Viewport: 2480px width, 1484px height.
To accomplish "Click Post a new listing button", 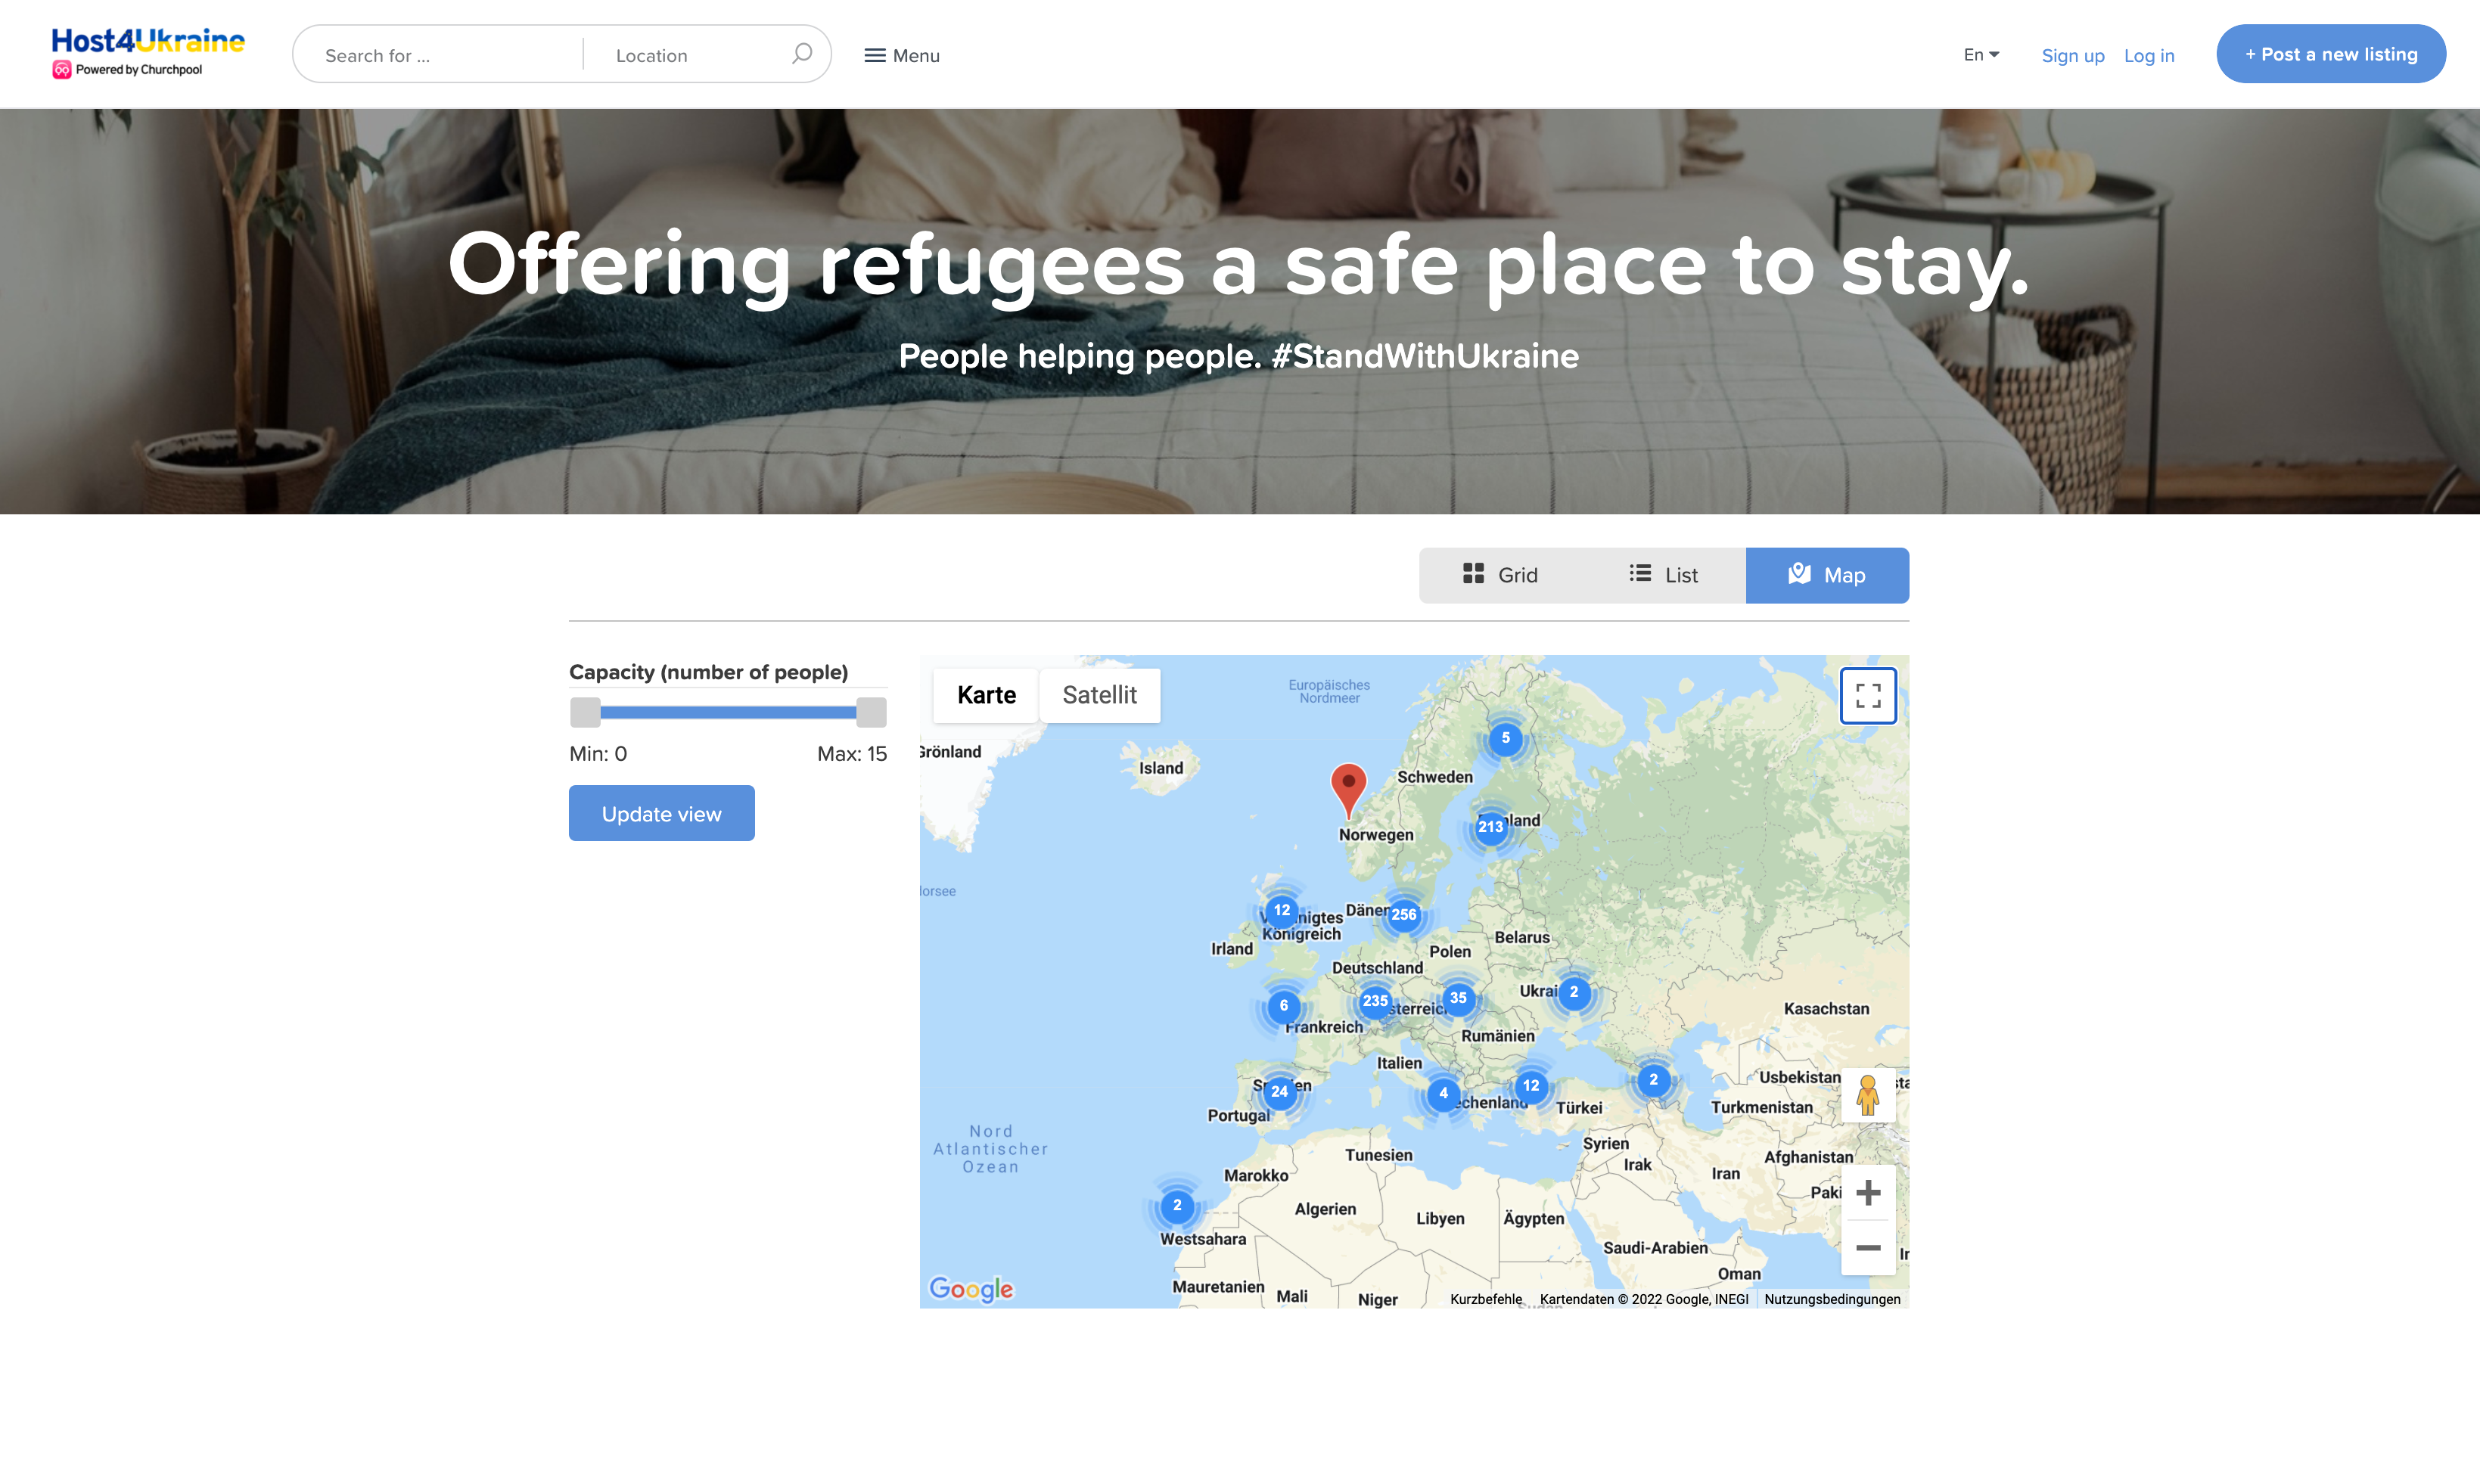I will tap(2330, 54).
